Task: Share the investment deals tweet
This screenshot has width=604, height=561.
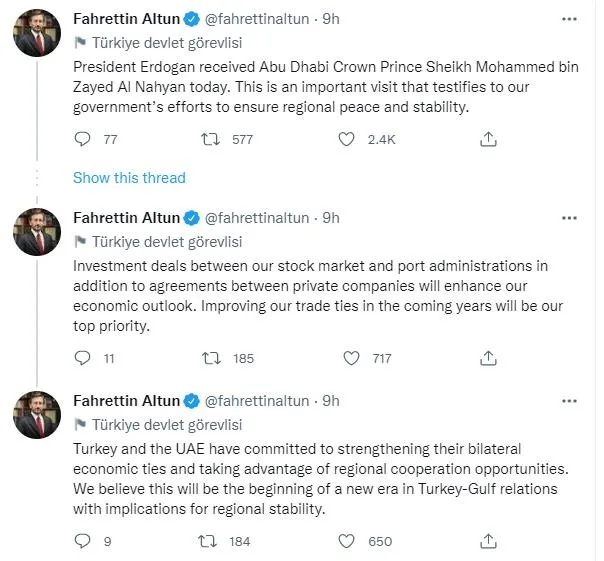Action: click(x=488, y=357)
